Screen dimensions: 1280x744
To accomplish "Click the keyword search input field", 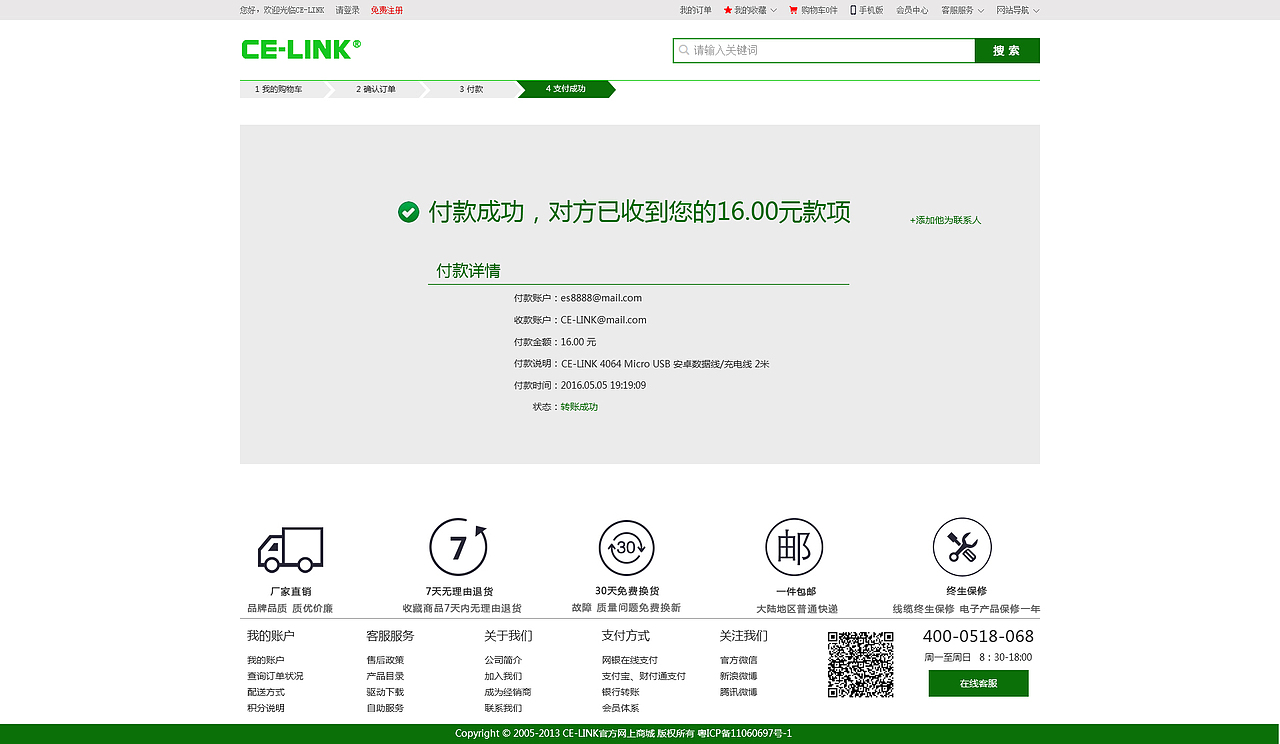I will tap(824, 50).
